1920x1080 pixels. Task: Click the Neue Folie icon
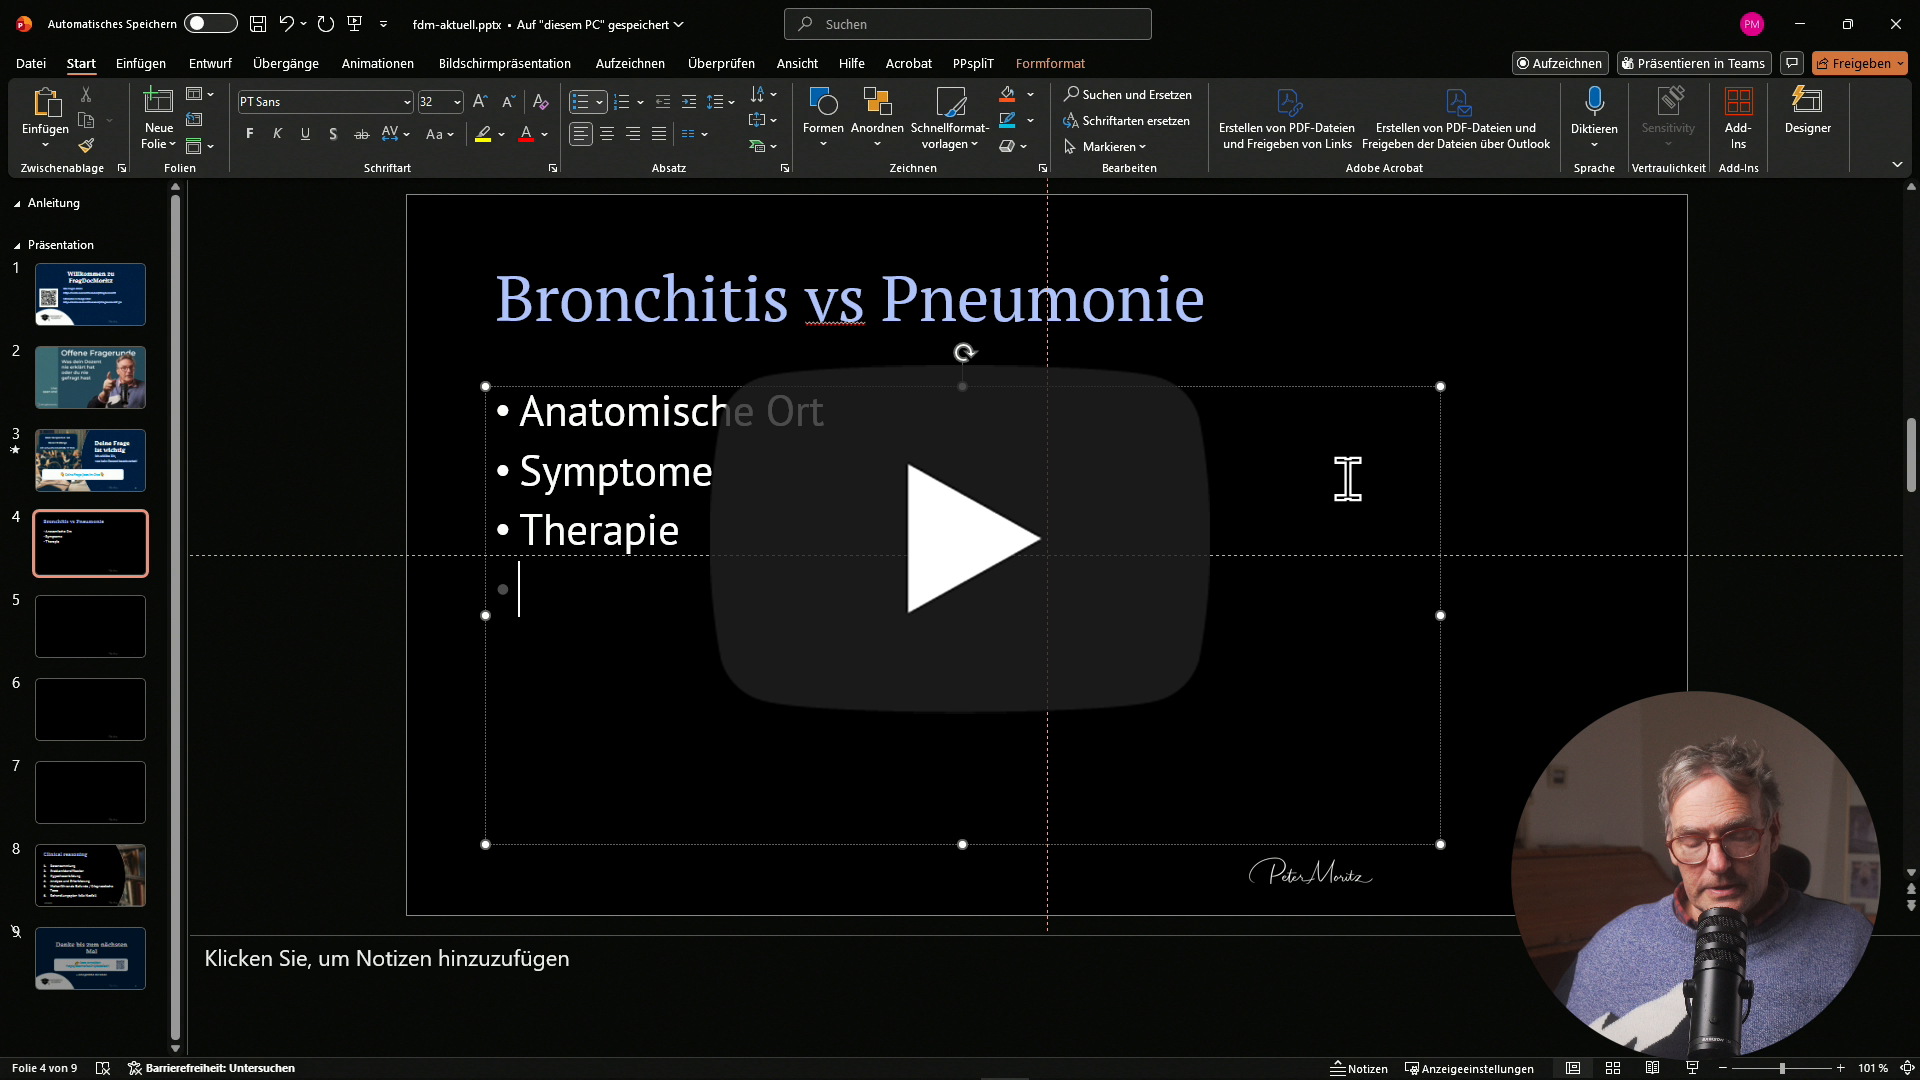(x=158, y=101)
